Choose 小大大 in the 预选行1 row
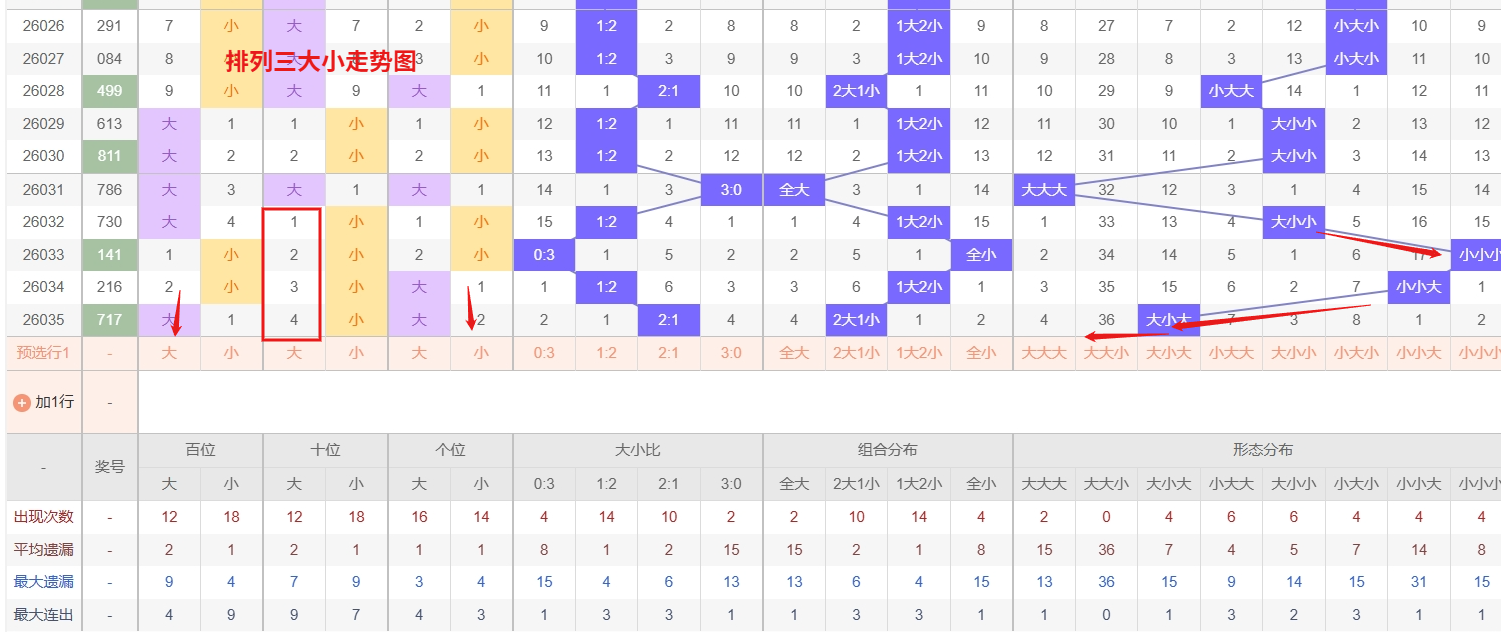Viewport: 1501px width, 632px height. (1231, 353)
